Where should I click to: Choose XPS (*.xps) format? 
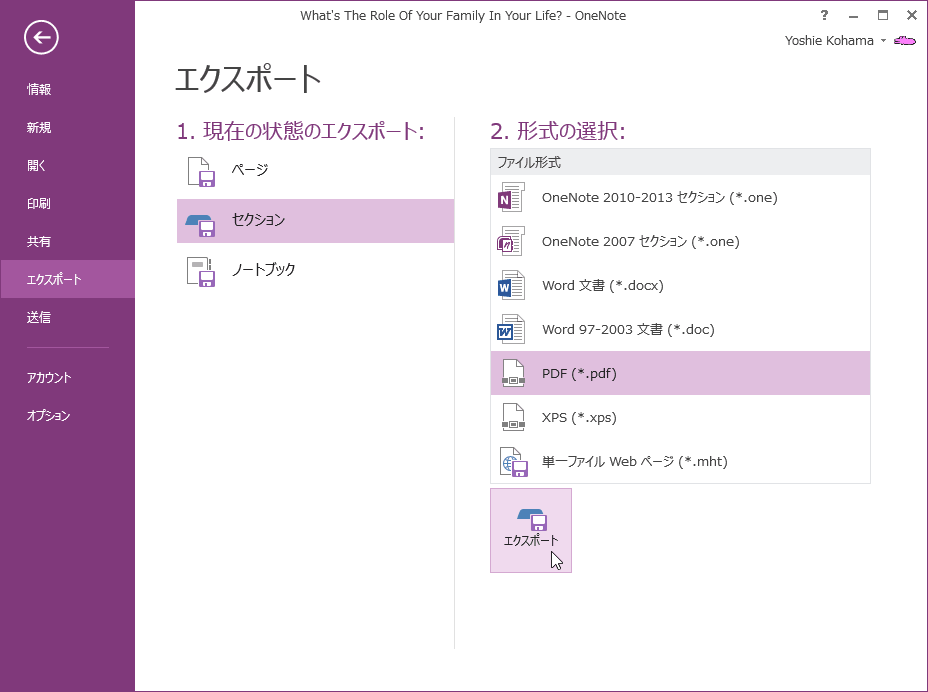click(680, 417)
